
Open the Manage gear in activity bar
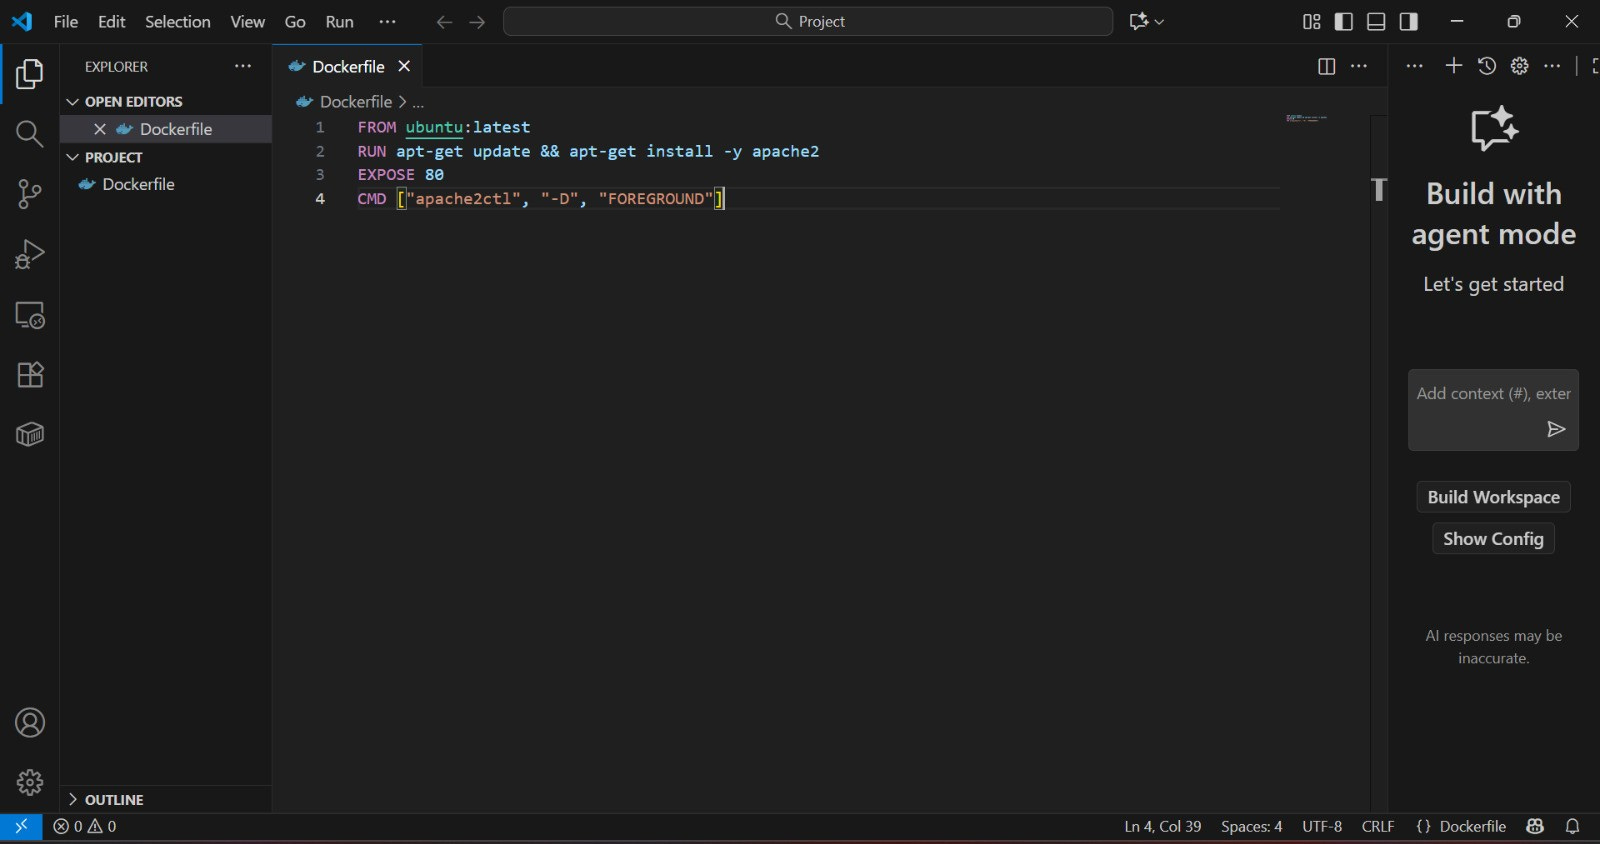point(30,782)
